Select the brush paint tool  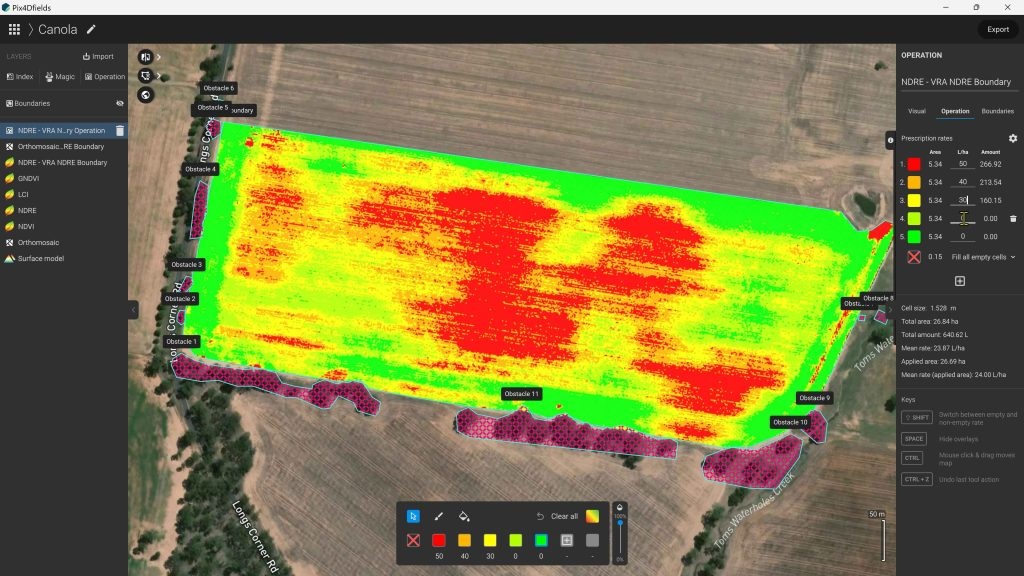pos(438,516)
